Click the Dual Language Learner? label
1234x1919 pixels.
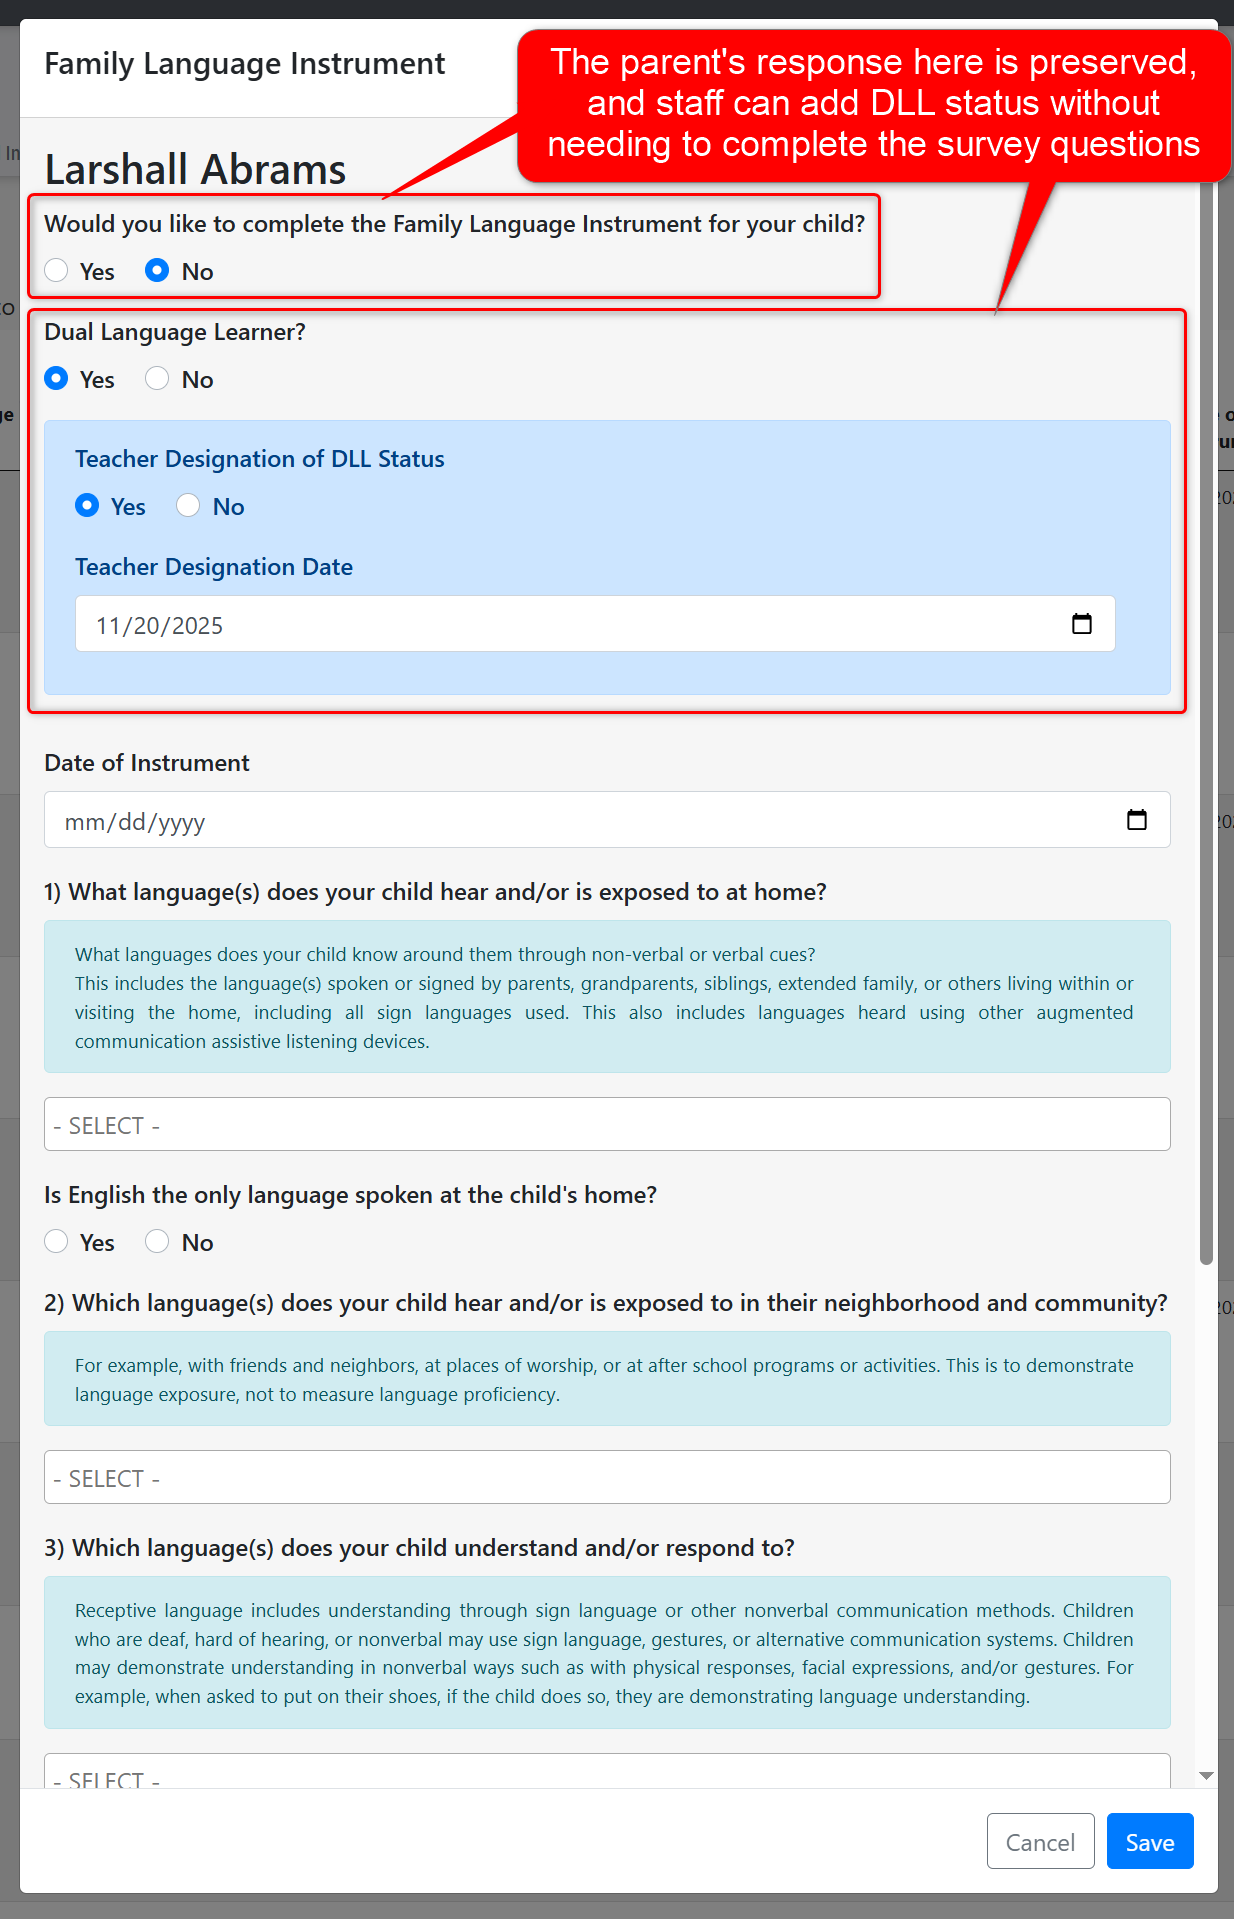(175, 332)
